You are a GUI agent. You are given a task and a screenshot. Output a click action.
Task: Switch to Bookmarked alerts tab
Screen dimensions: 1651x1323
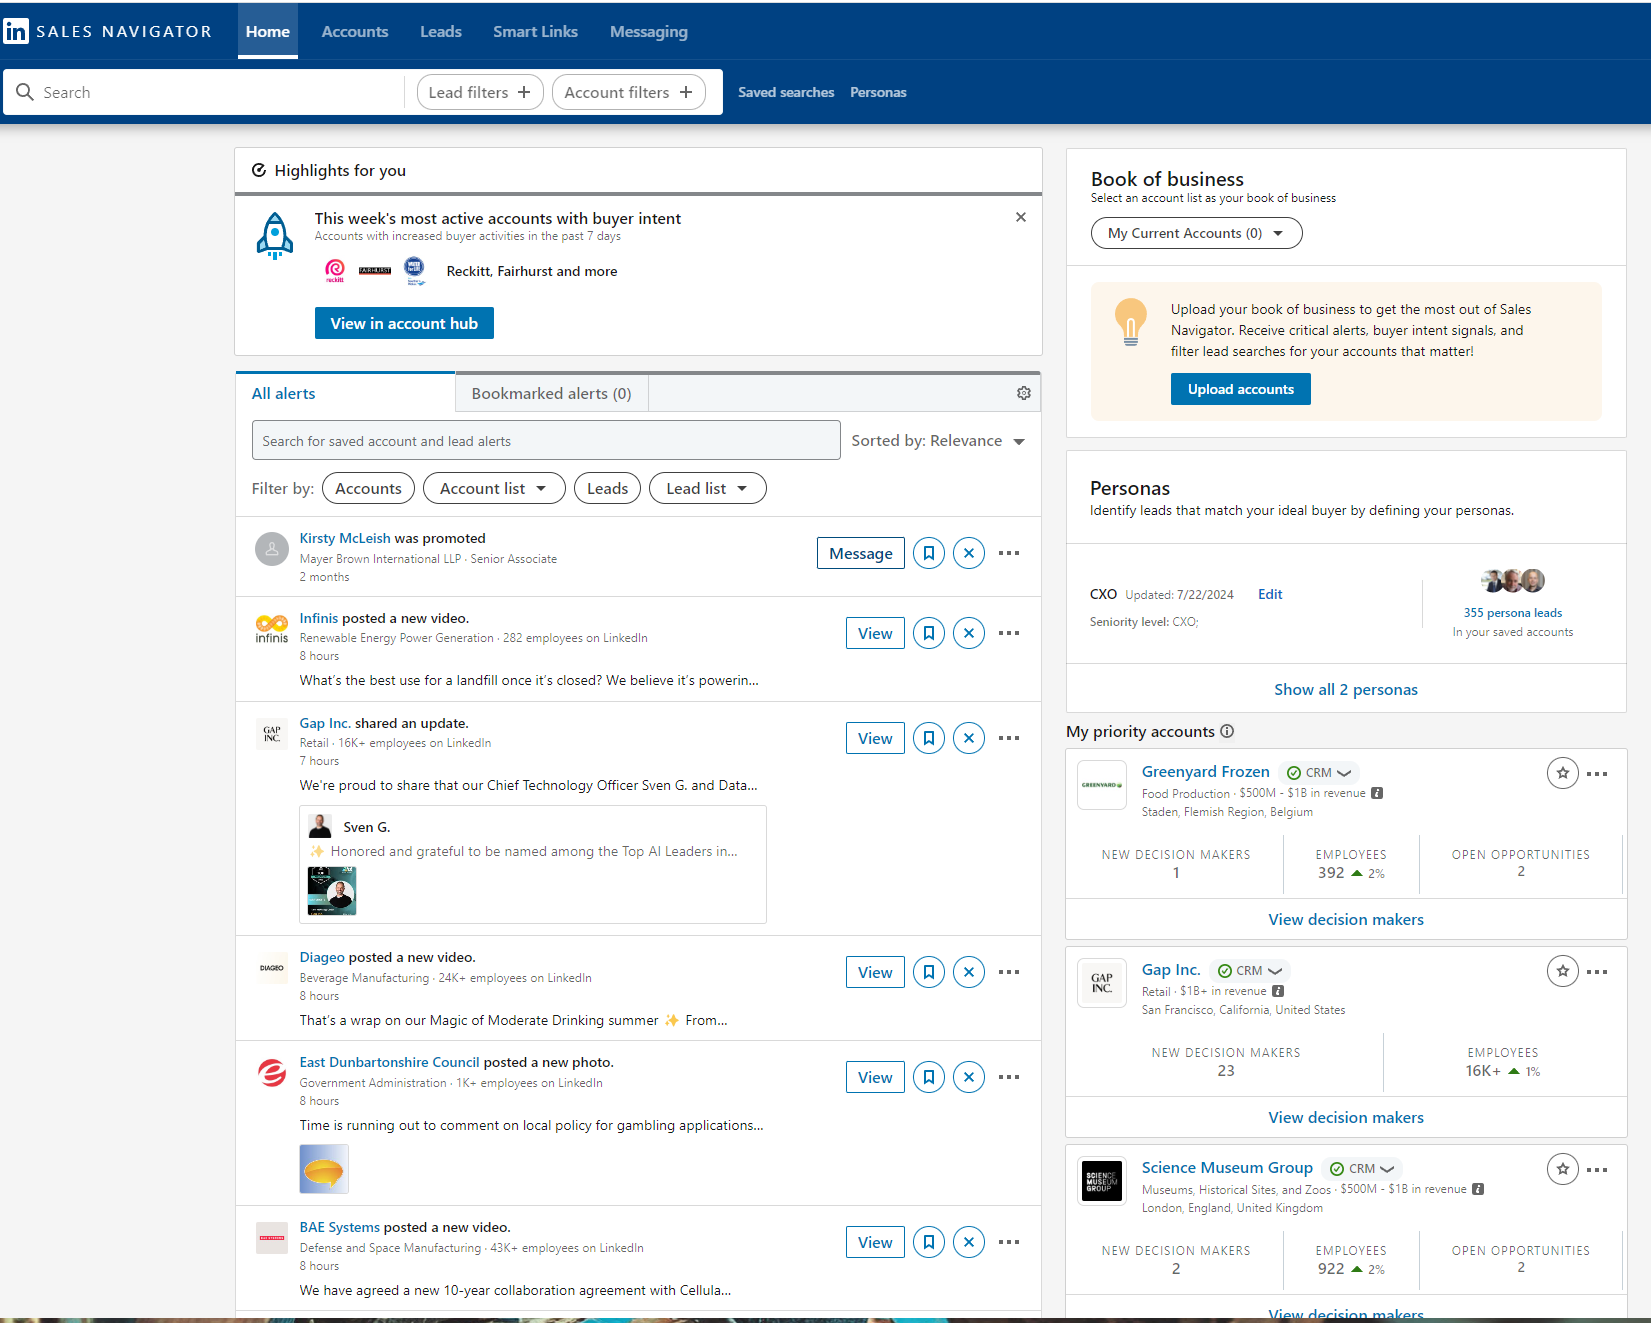click(x=551, y=393)
